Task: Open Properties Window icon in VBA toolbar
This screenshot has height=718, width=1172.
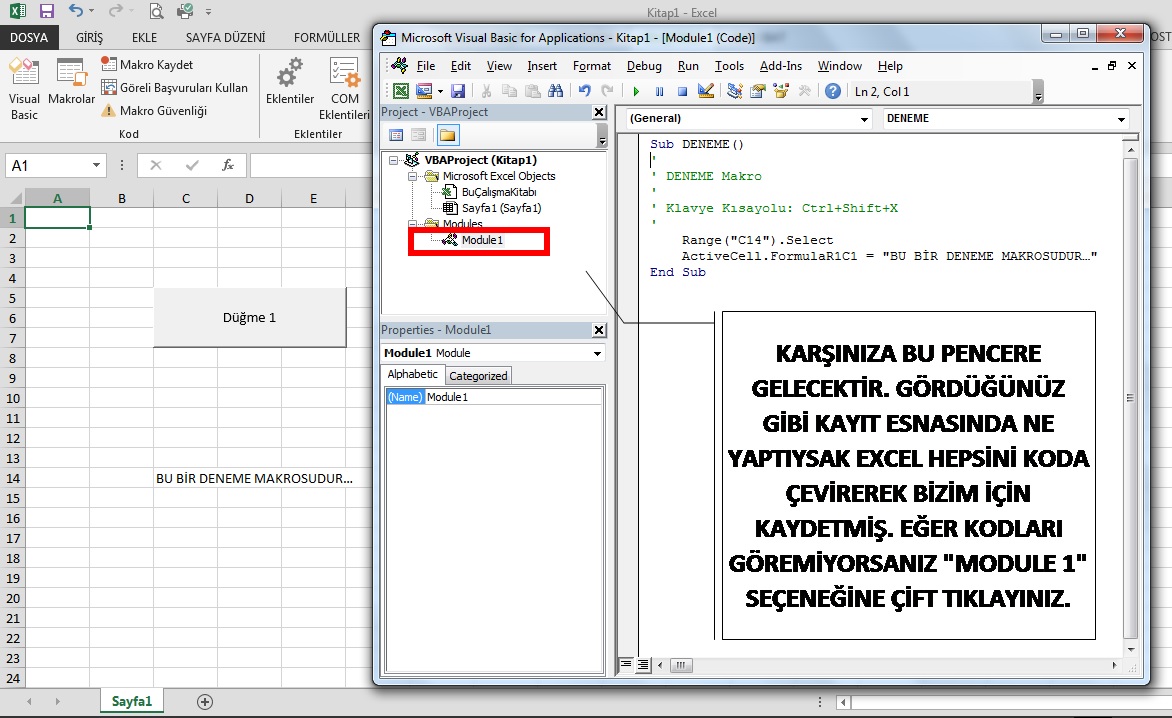Action: (x=758, y=91)
